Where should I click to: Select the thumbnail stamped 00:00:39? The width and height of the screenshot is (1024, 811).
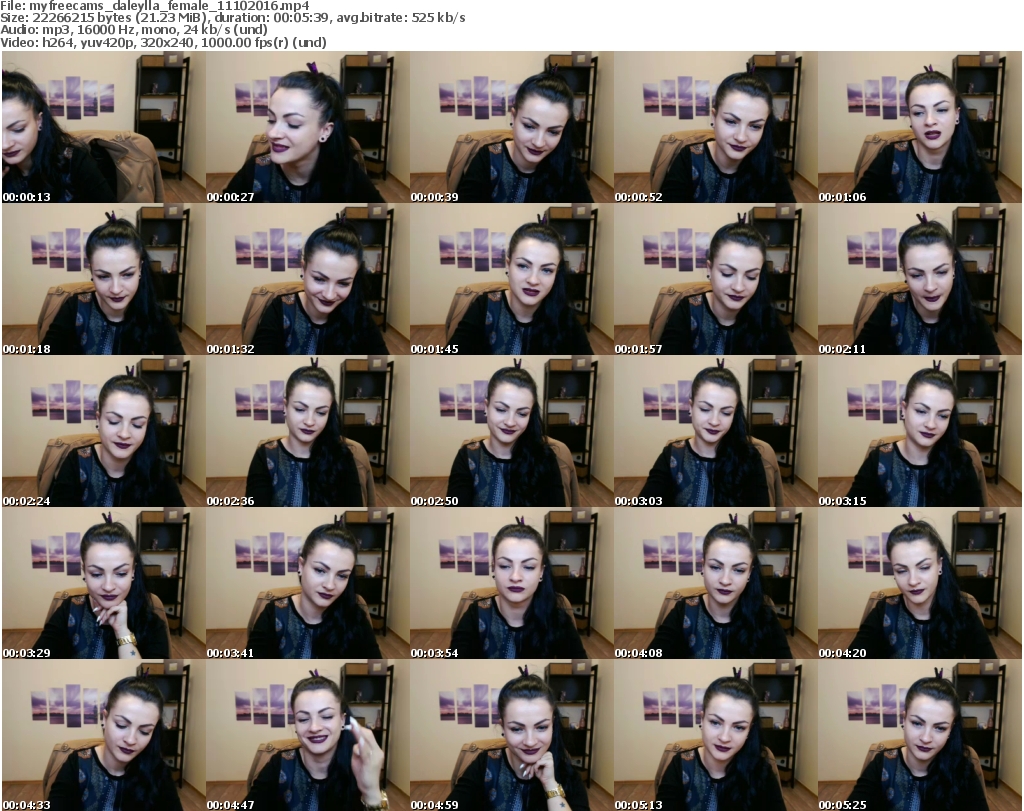(x=511, y=127)
